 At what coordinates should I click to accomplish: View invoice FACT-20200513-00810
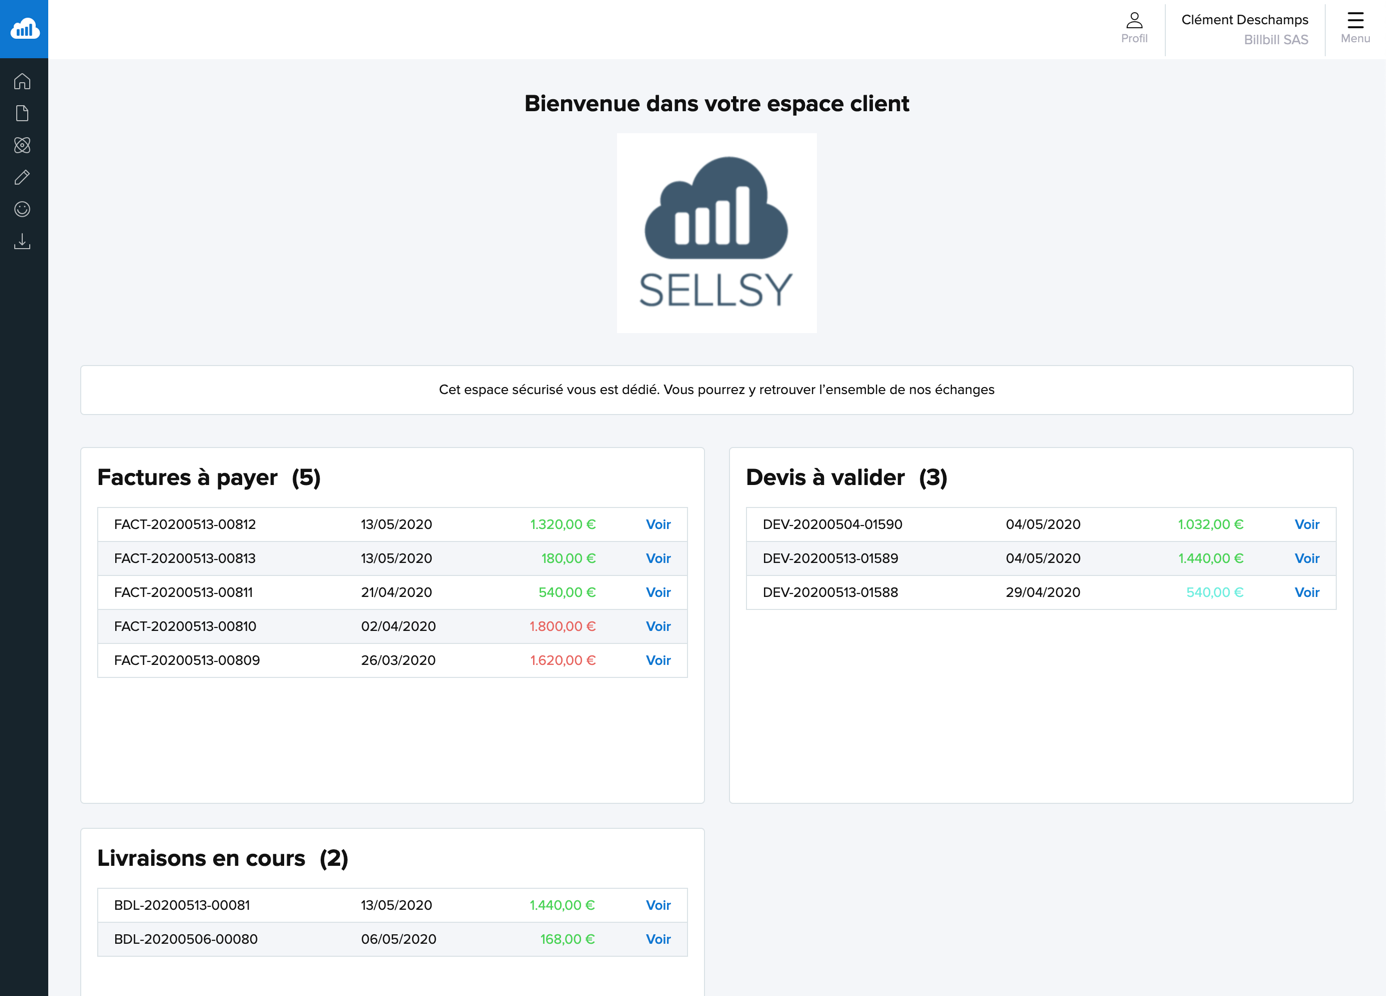(658, 626)
